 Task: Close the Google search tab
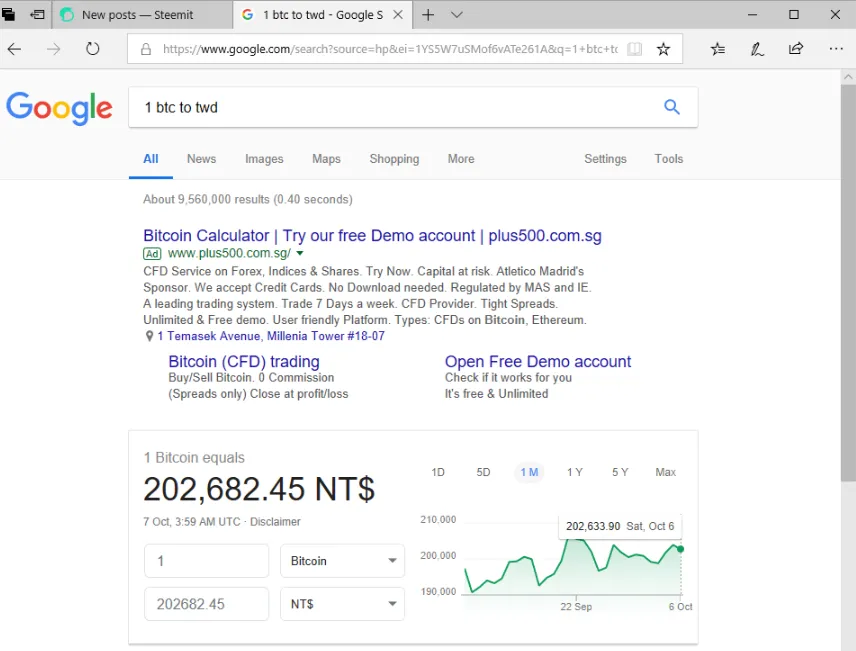tap(398, 15)
